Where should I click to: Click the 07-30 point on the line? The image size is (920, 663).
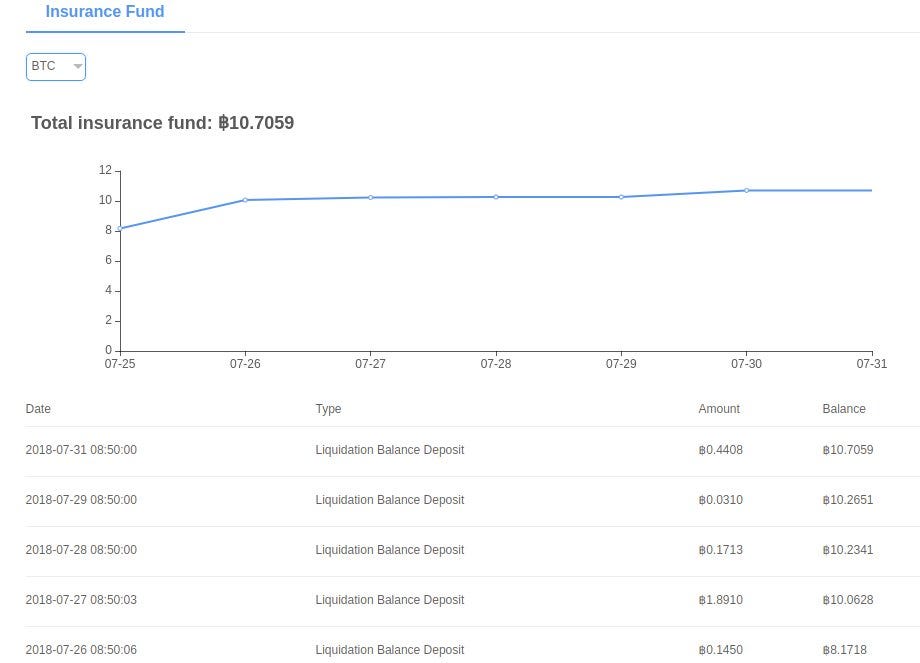pyautogui.click(x=746, y=190)
